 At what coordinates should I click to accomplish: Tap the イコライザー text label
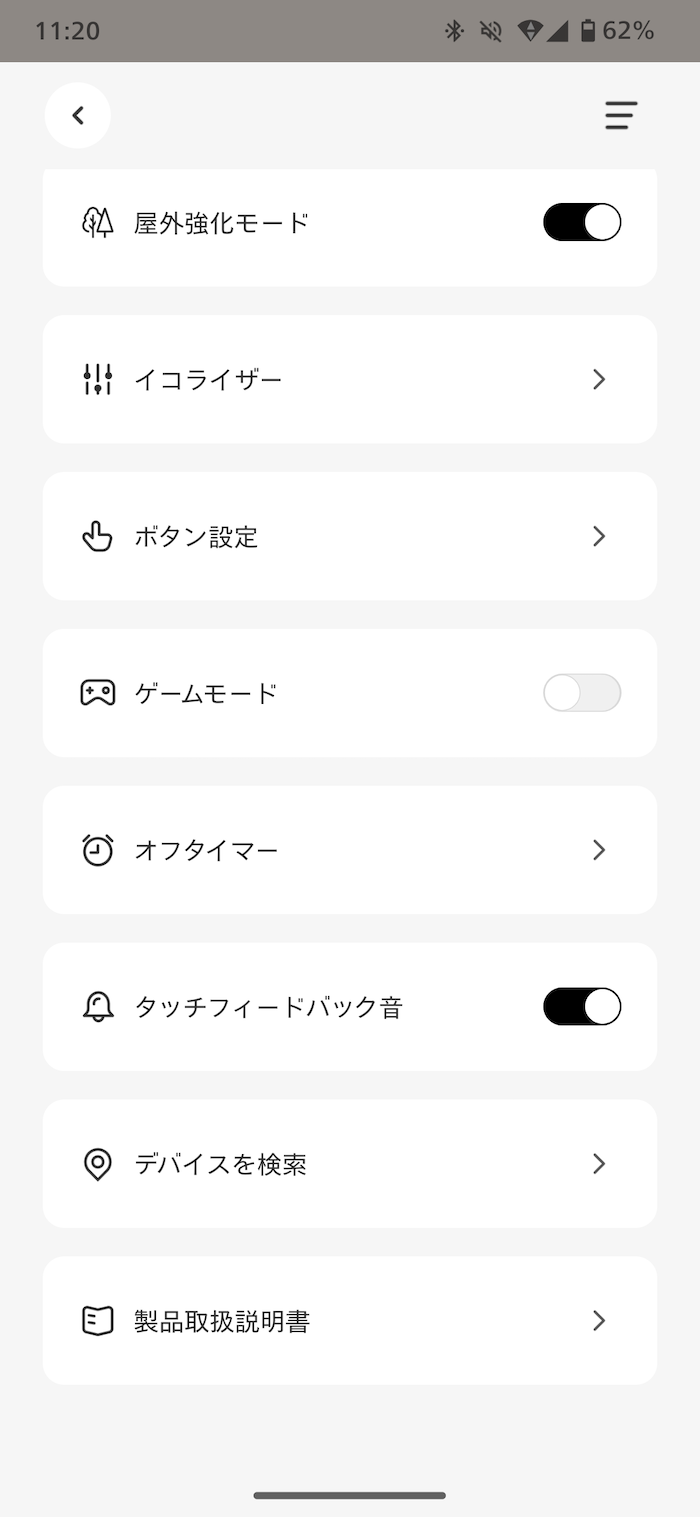pos(208,379)
